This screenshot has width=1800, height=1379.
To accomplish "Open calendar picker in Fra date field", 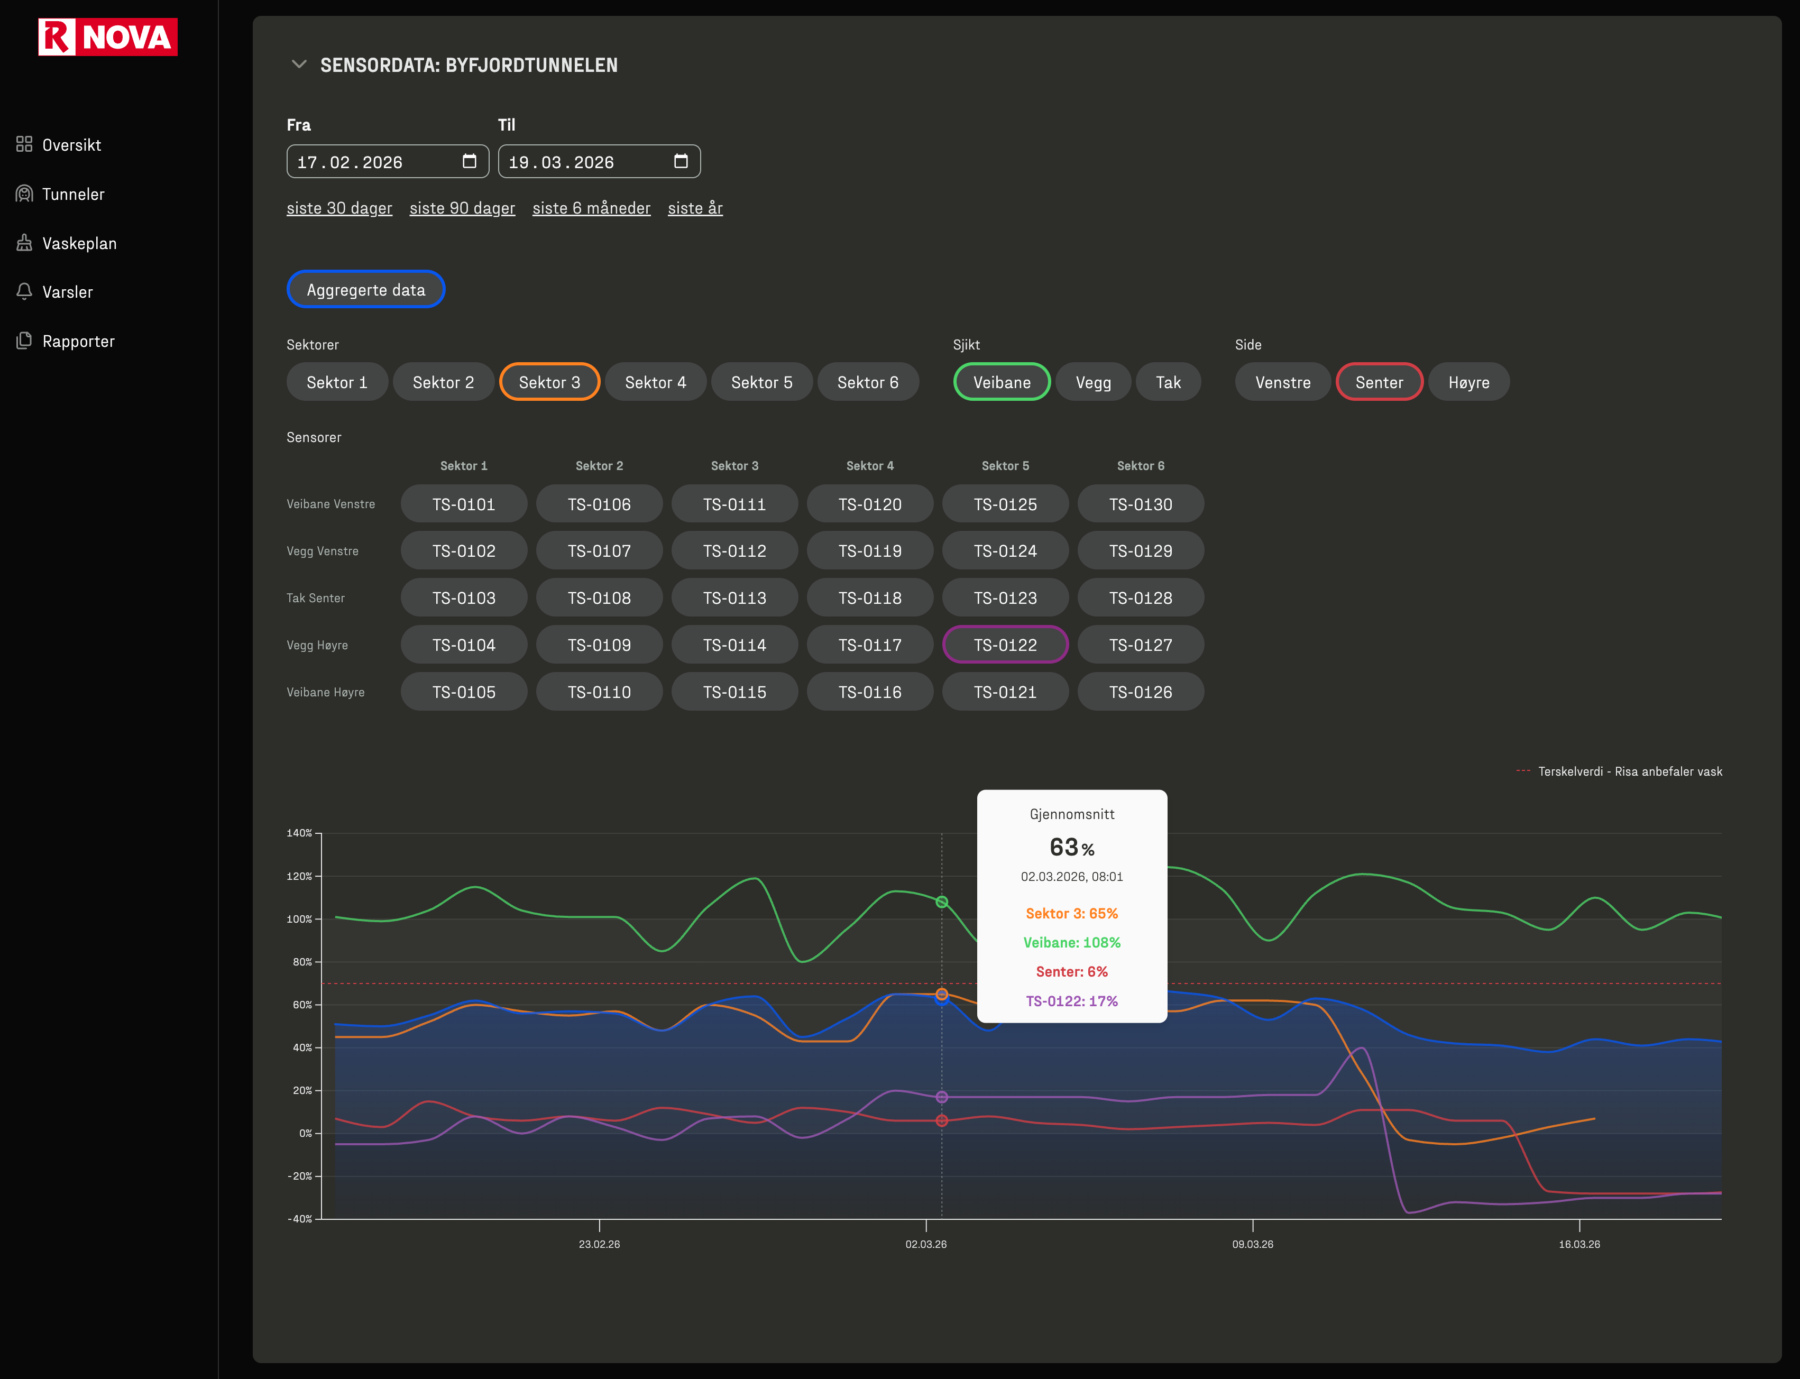I will coord(469,162).
